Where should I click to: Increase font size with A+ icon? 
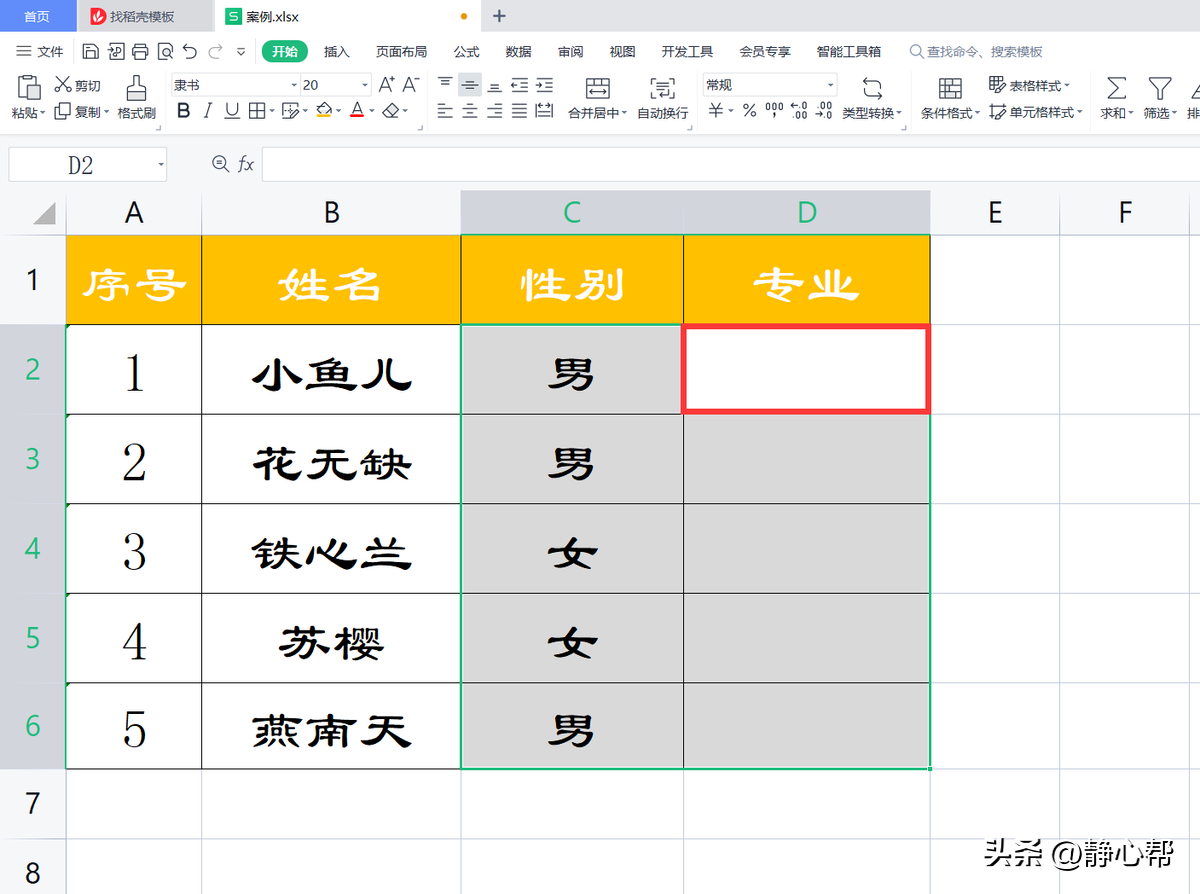pos(386,85)
